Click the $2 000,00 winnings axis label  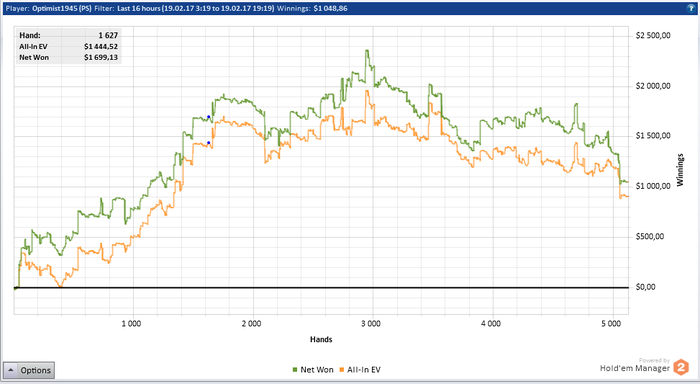click(653, 86)
